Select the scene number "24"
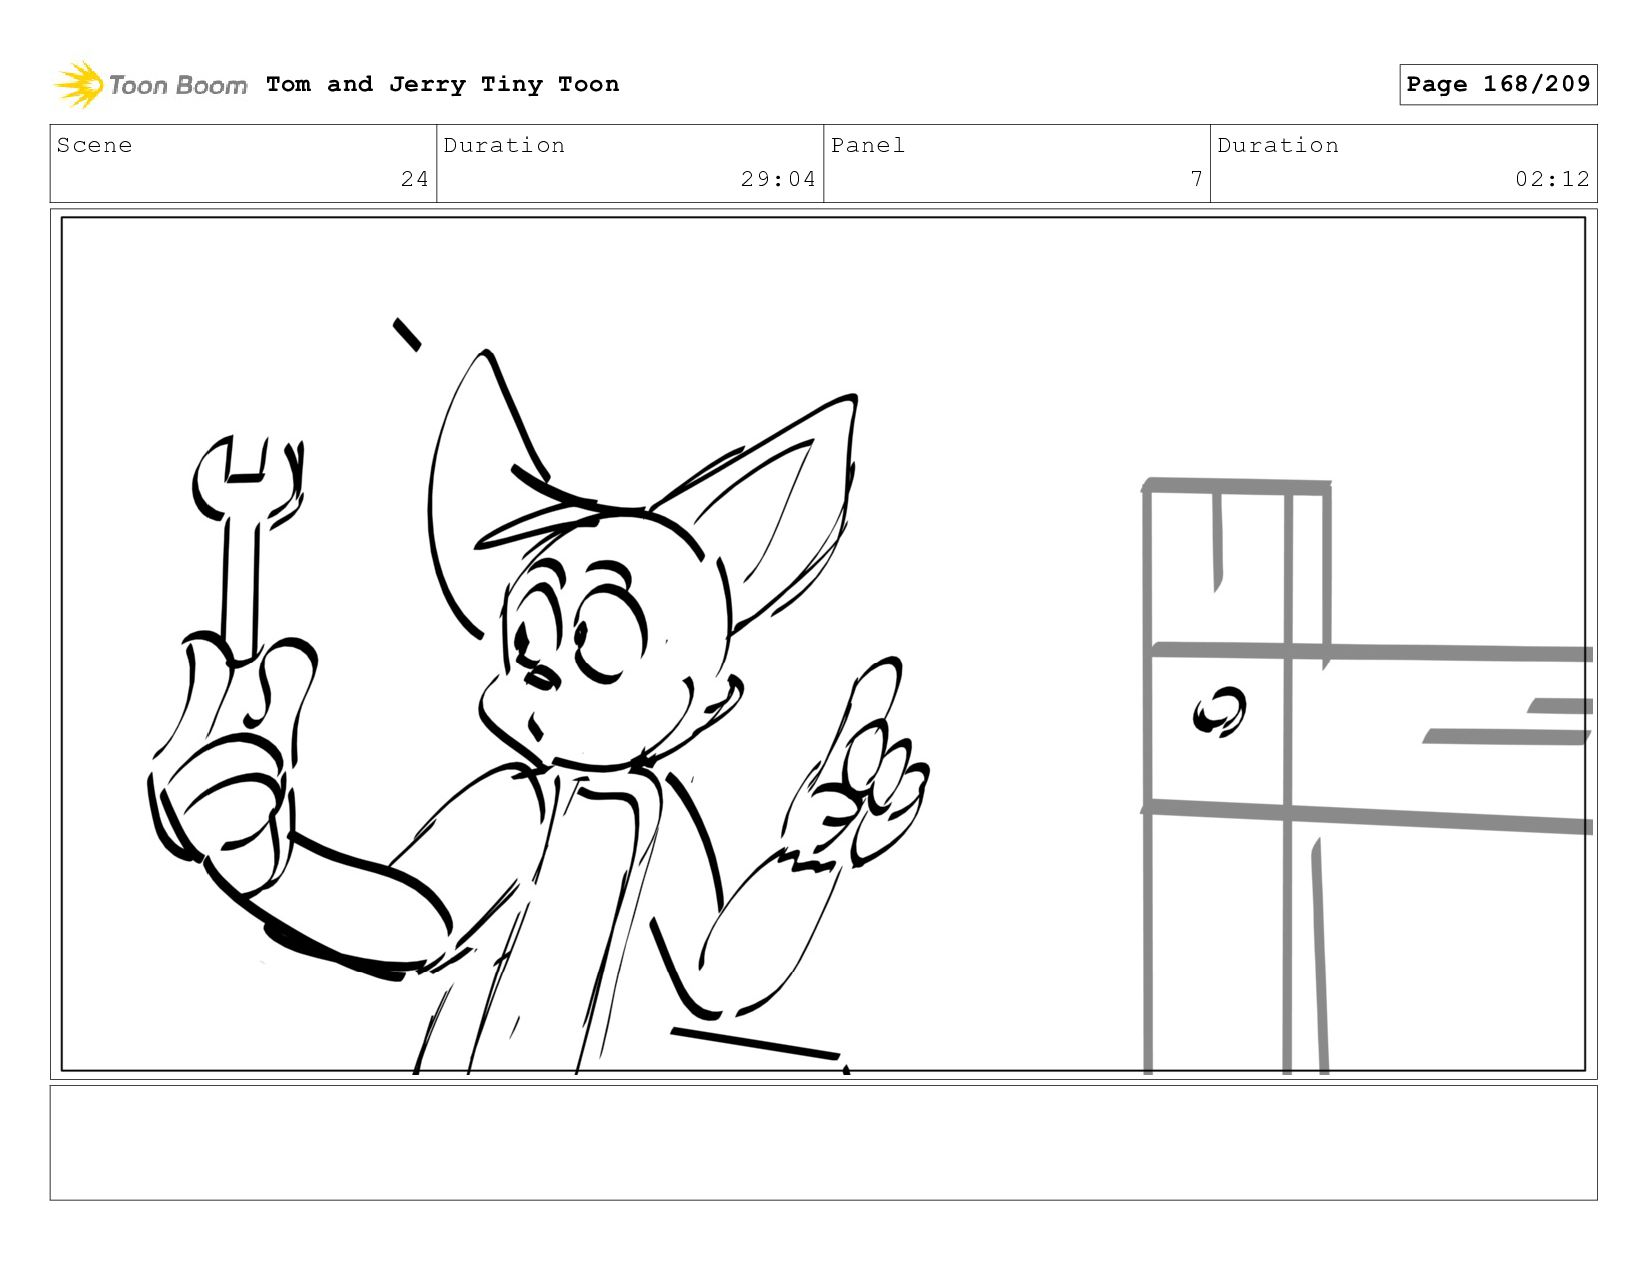The height and width of the screenshot is (1275, 1650). [415, 179]
